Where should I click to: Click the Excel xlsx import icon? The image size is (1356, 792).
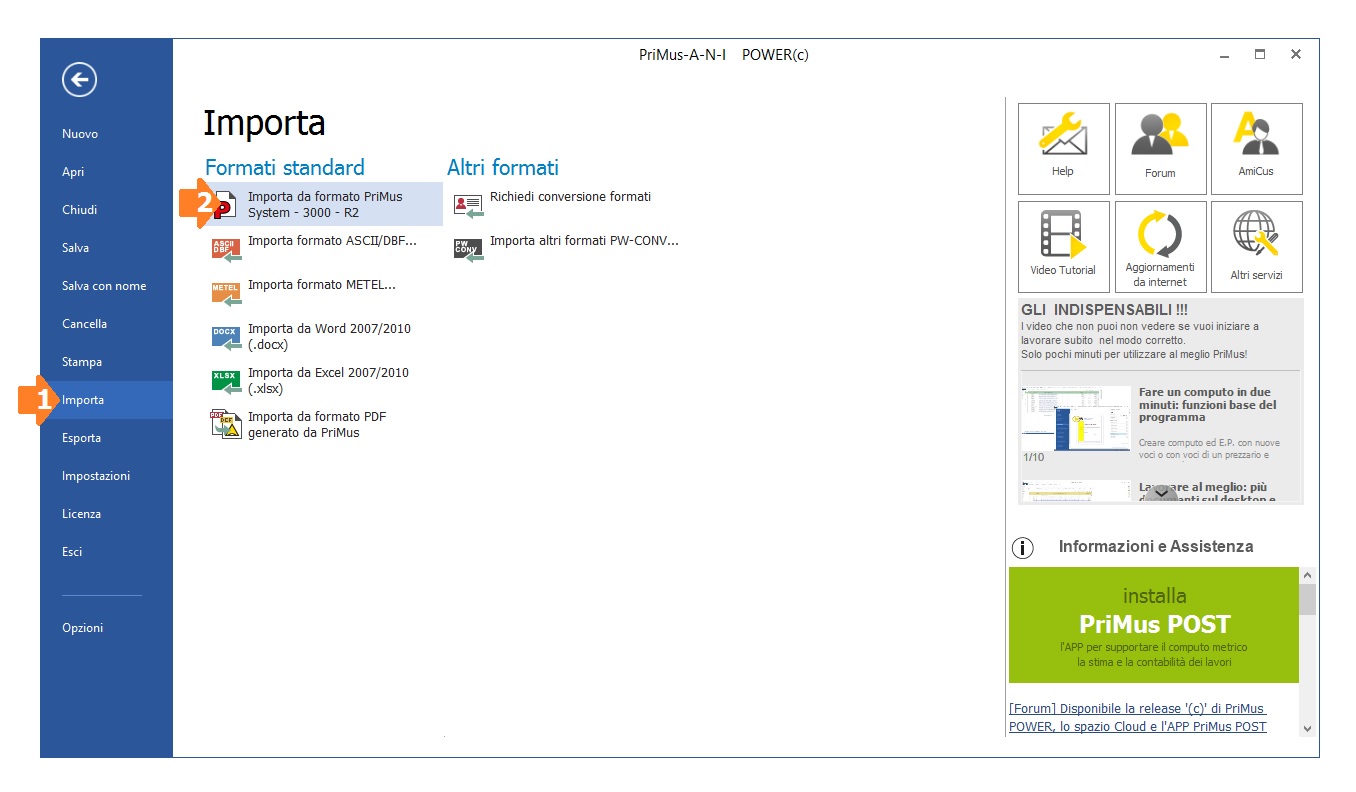click(x=226, y=381)
